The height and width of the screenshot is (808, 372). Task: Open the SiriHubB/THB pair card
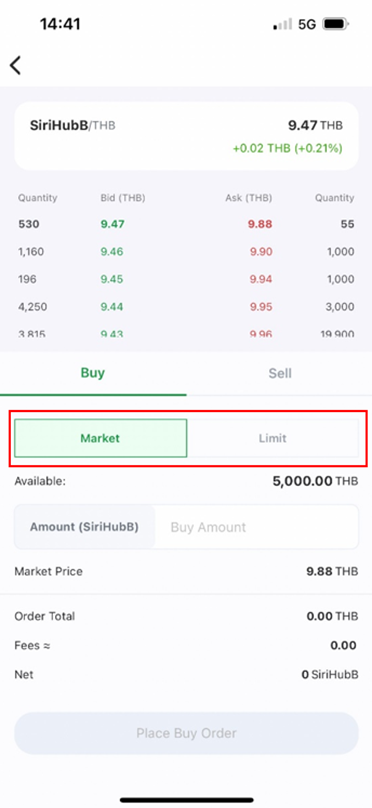[x=186, y=136]
